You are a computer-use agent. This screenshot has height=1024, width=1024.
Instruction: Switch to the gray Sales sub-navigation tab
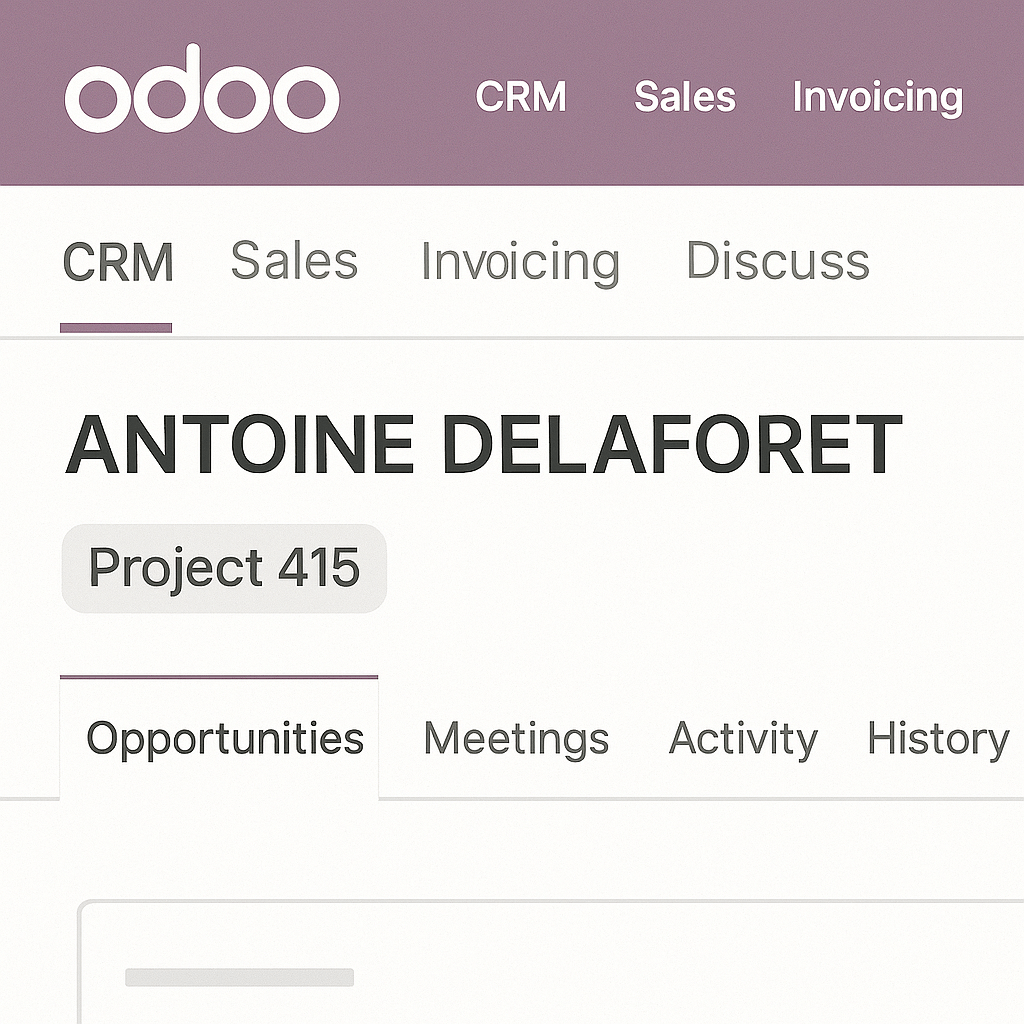294,261
